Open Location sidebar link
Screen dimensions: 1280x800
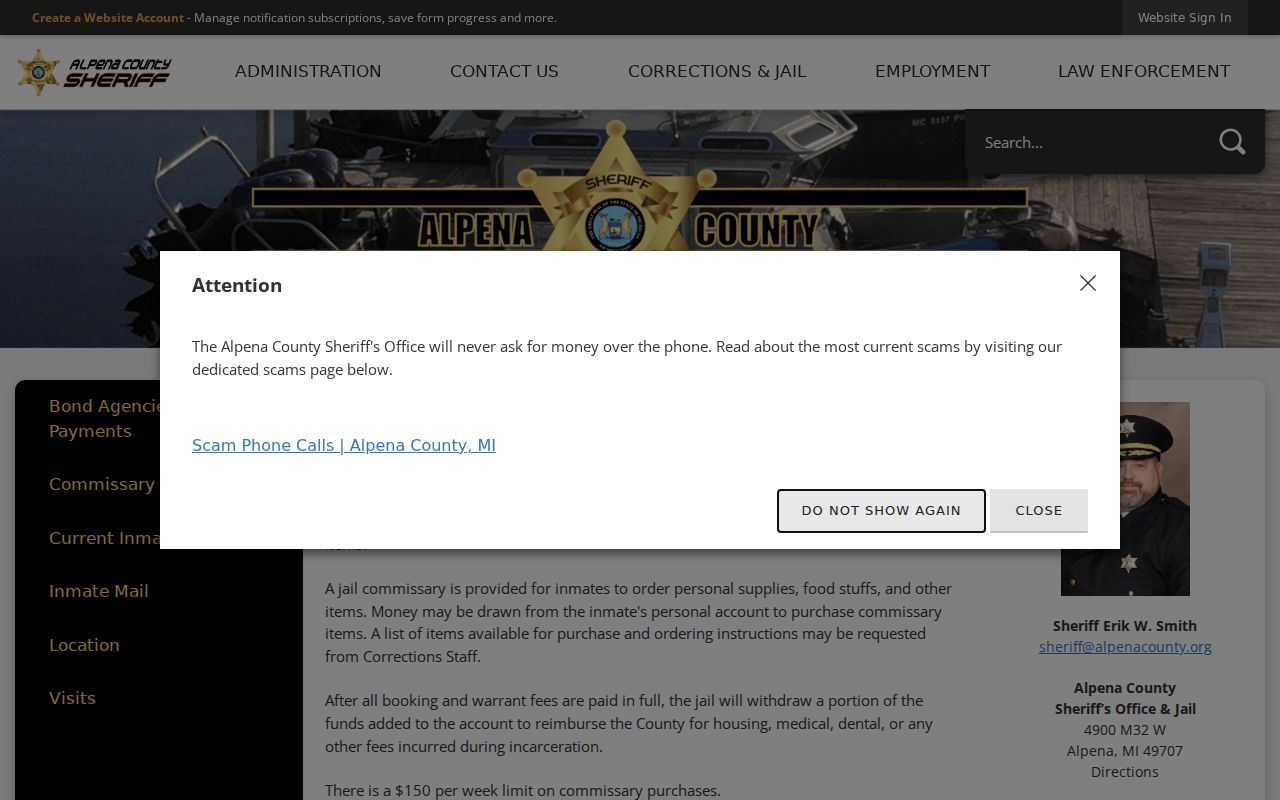(x=84, y=645)
